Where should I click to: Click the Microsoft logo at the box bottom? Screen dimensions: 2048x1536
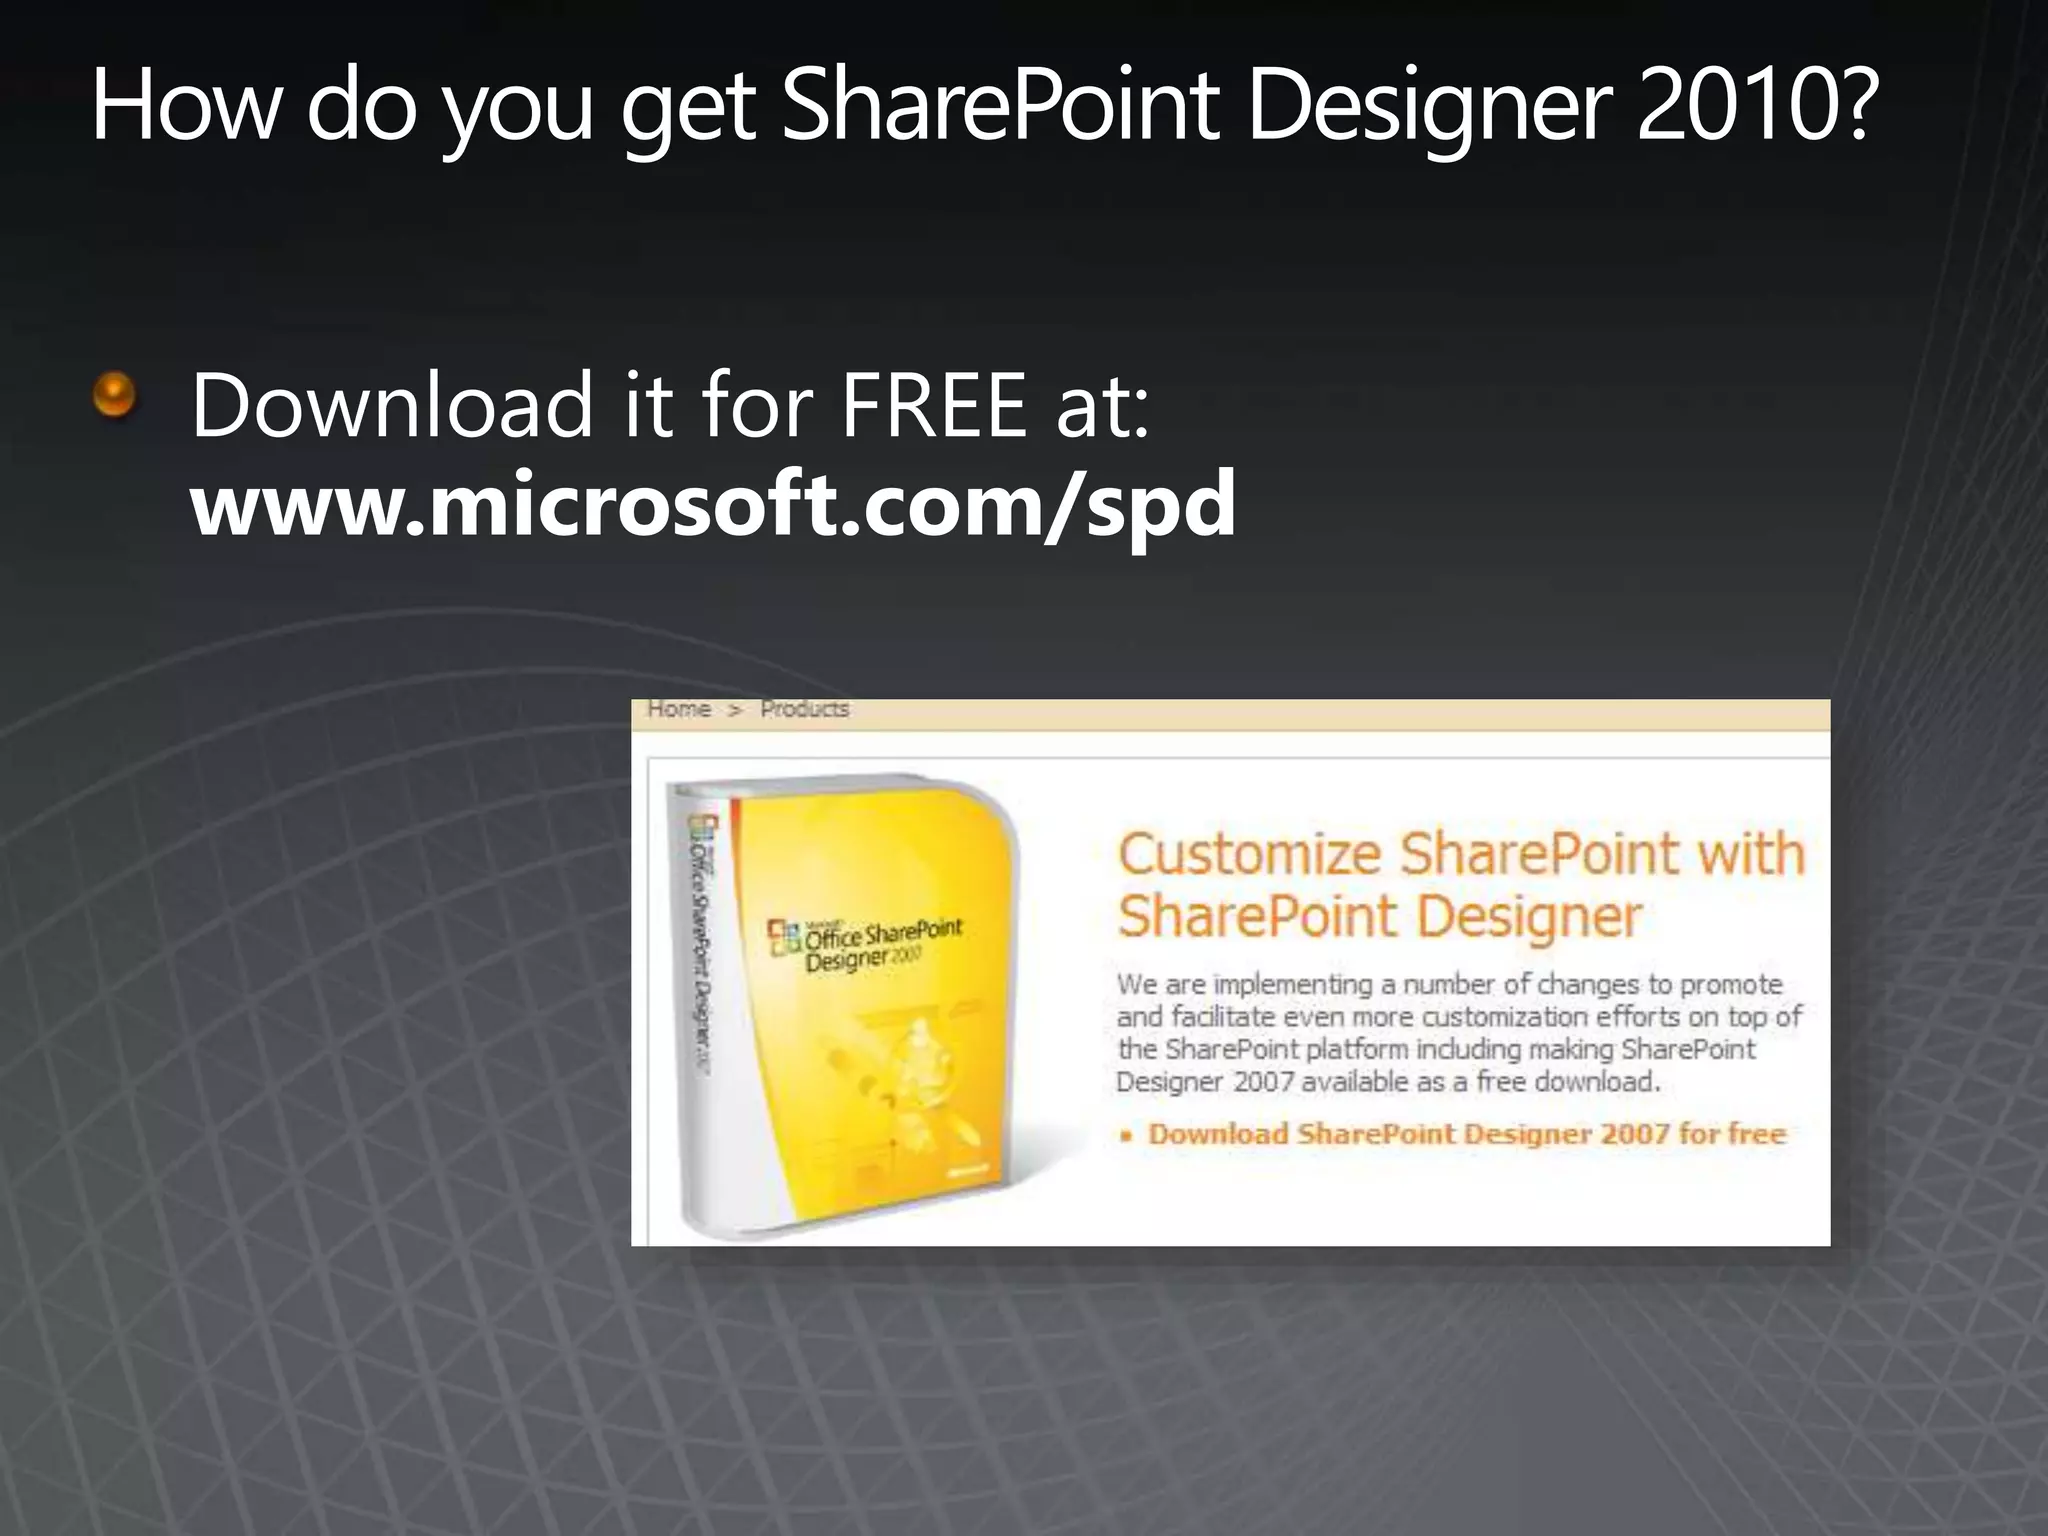pos(967,1169)
